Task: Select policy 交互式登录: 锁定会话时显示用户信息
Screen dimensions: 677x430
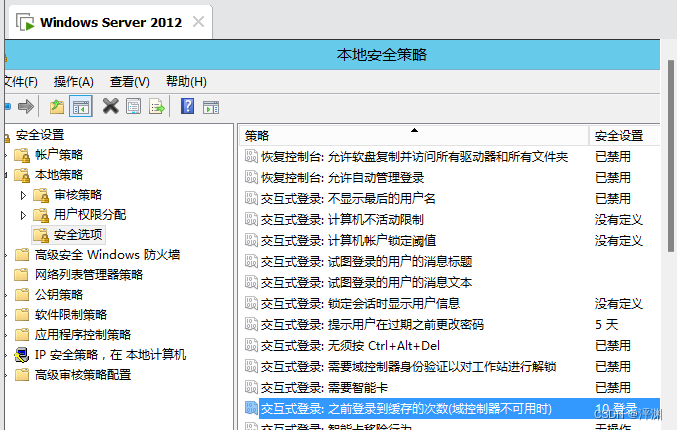Action: click(x=360, y=303)
